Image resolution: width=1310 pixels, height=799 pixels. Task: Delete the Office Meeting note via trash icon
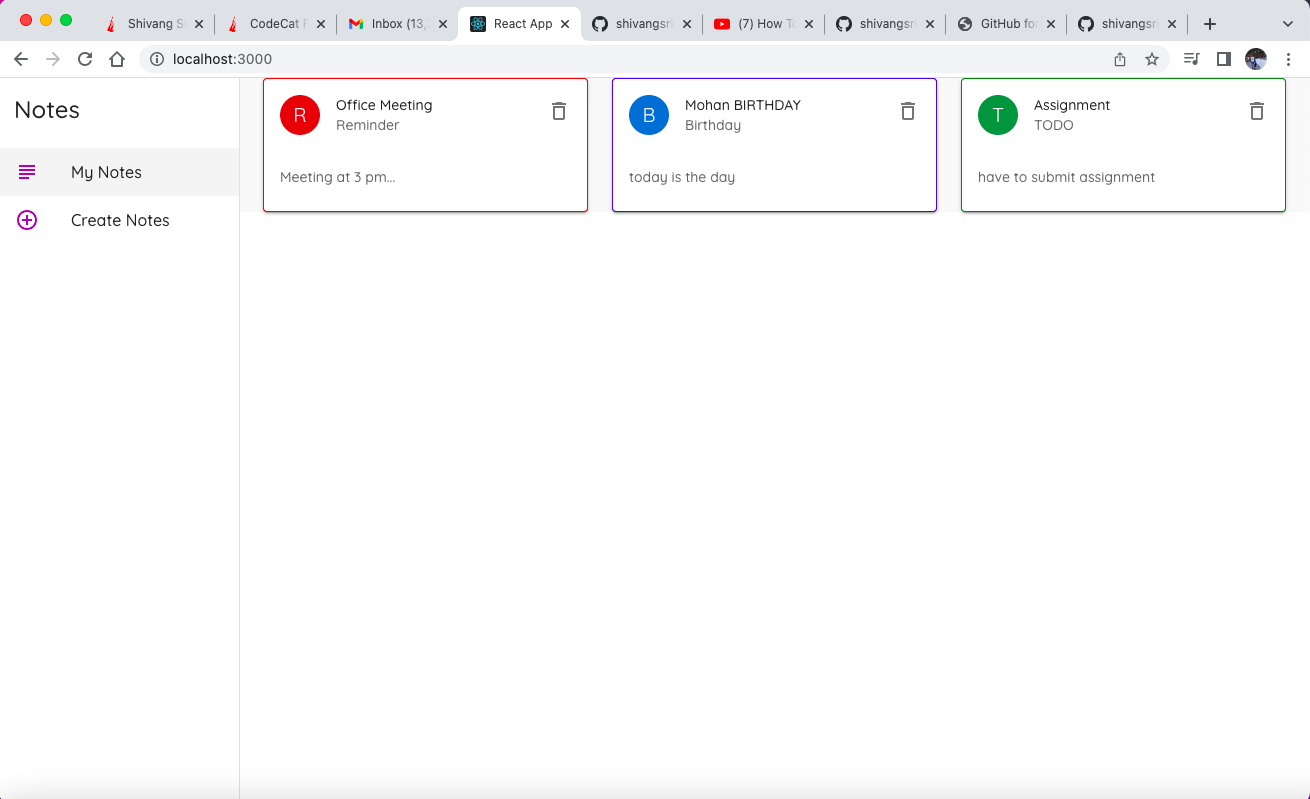point(558,111)
